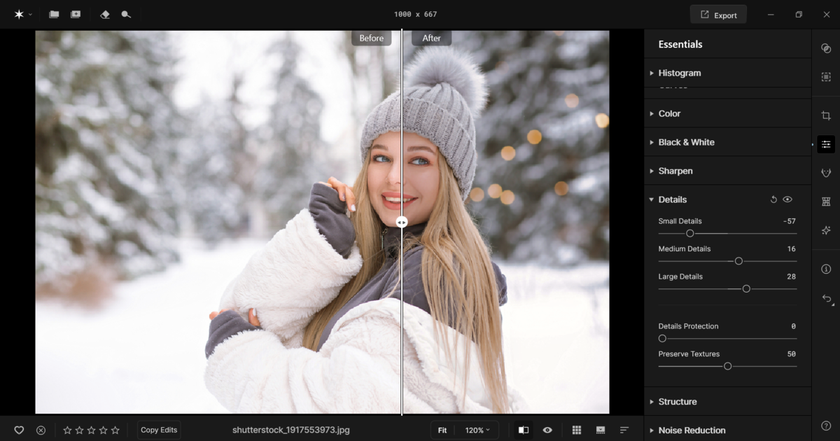
Task: Click the Export button
Action: click(718, 15)
